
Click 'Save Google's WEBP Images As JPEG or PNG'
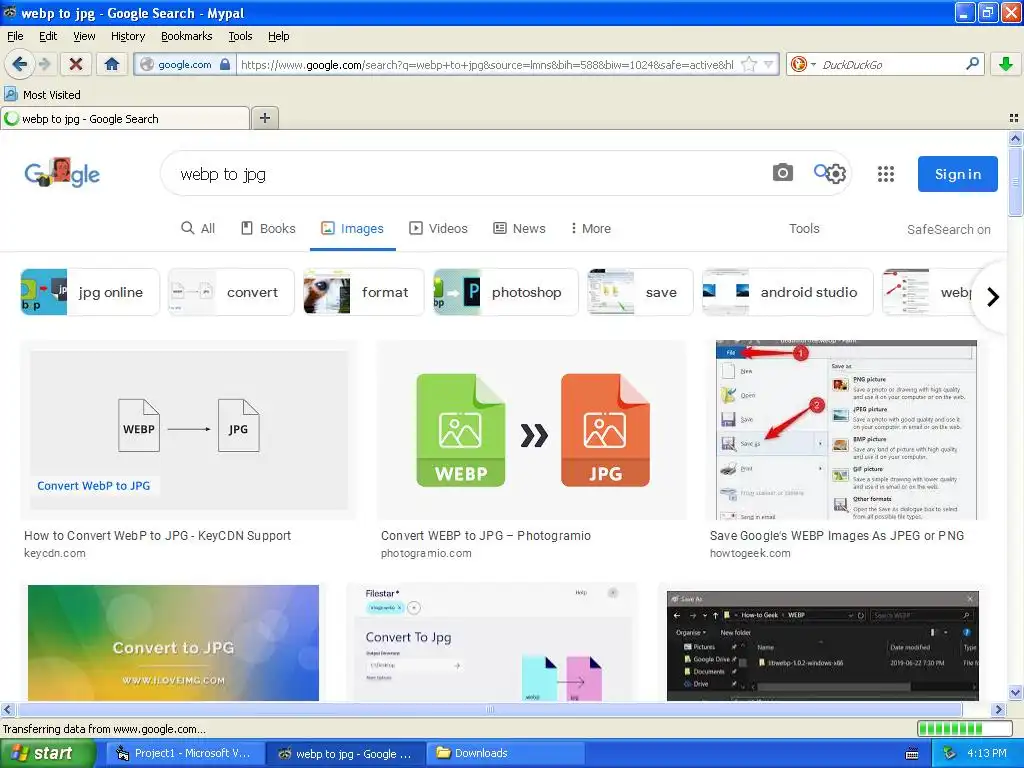(x=837, y=536)
